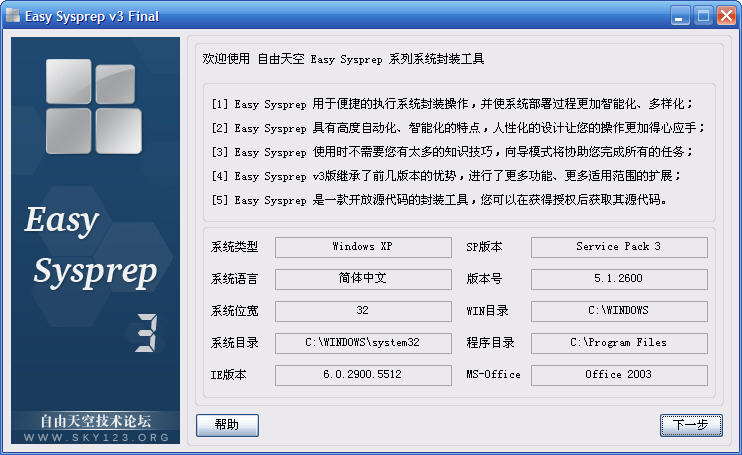Image resolution: width=742 pixels, height=455 pixels.
Task: Click the 下一步 (Next) button
Action: [x=690, y=425]
